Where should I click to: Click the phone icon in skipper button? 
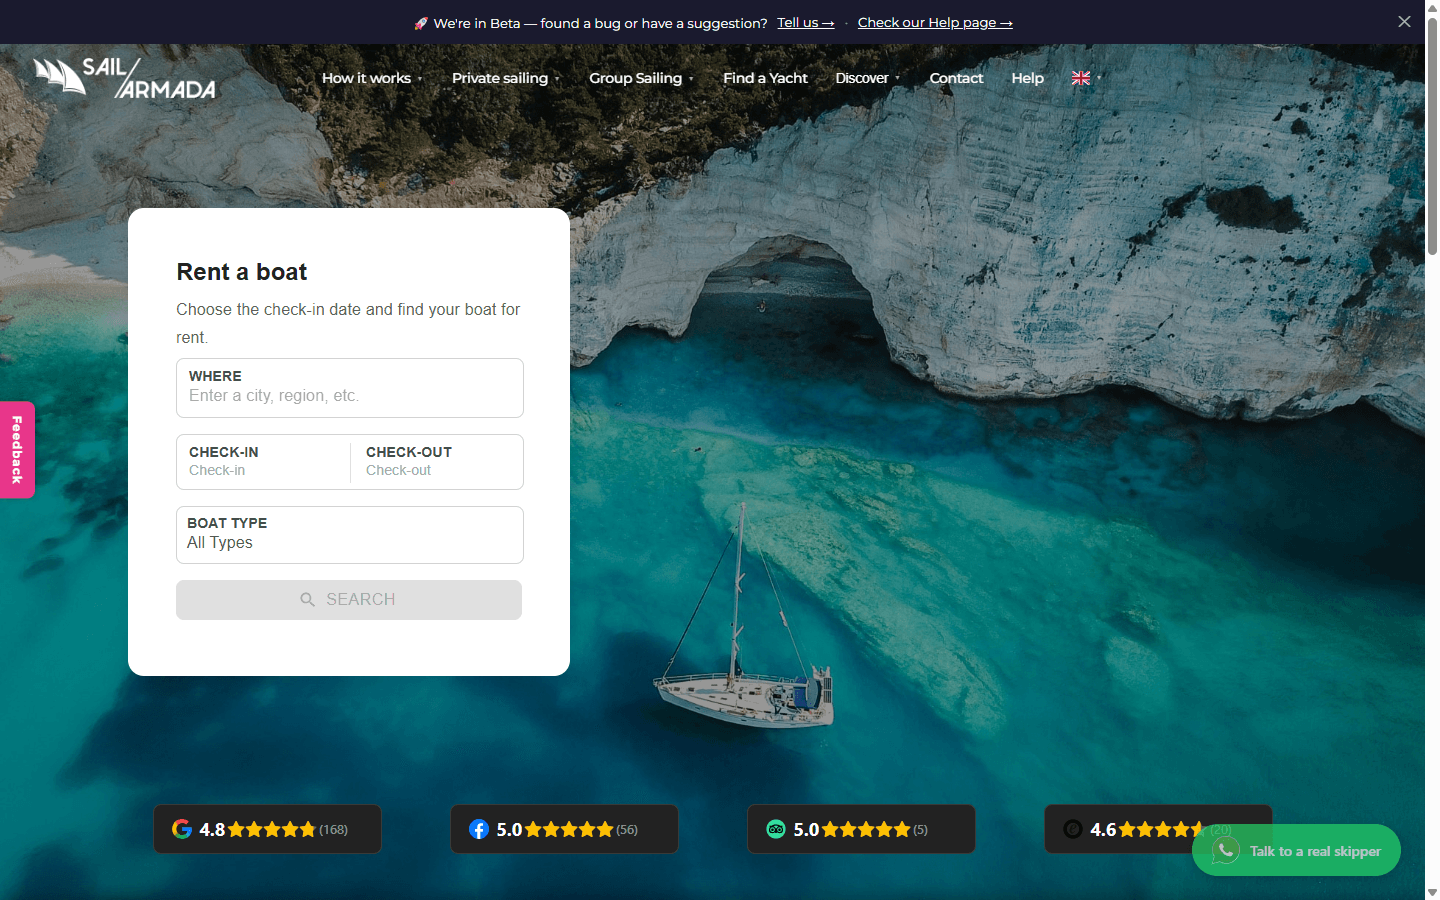1225,850
